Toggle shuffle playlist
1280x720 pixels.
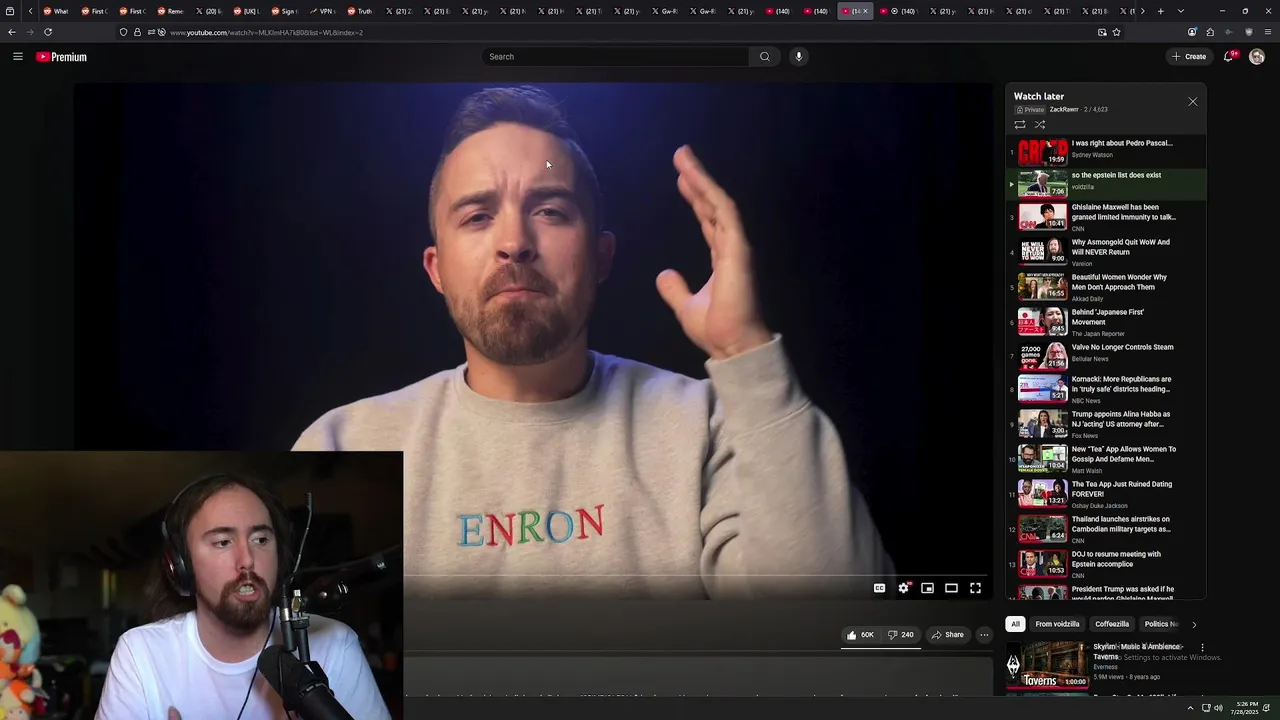pyautogui.click(x=1040, y=125)
